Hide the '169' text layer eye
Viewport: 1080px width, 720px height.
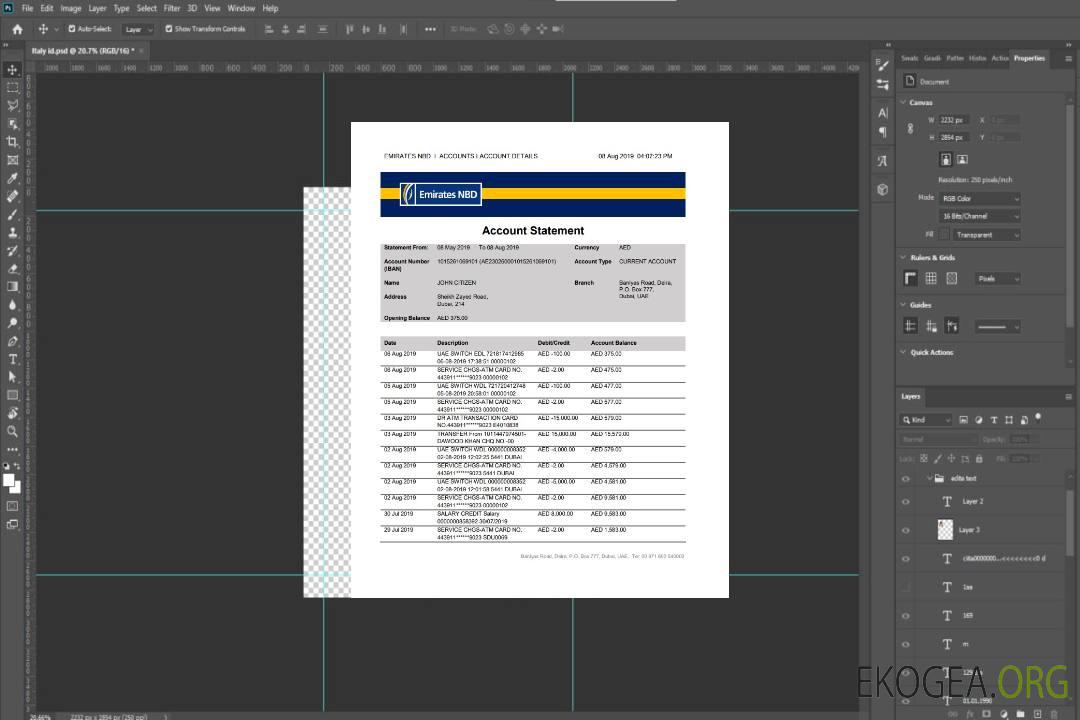coord(906,616)
